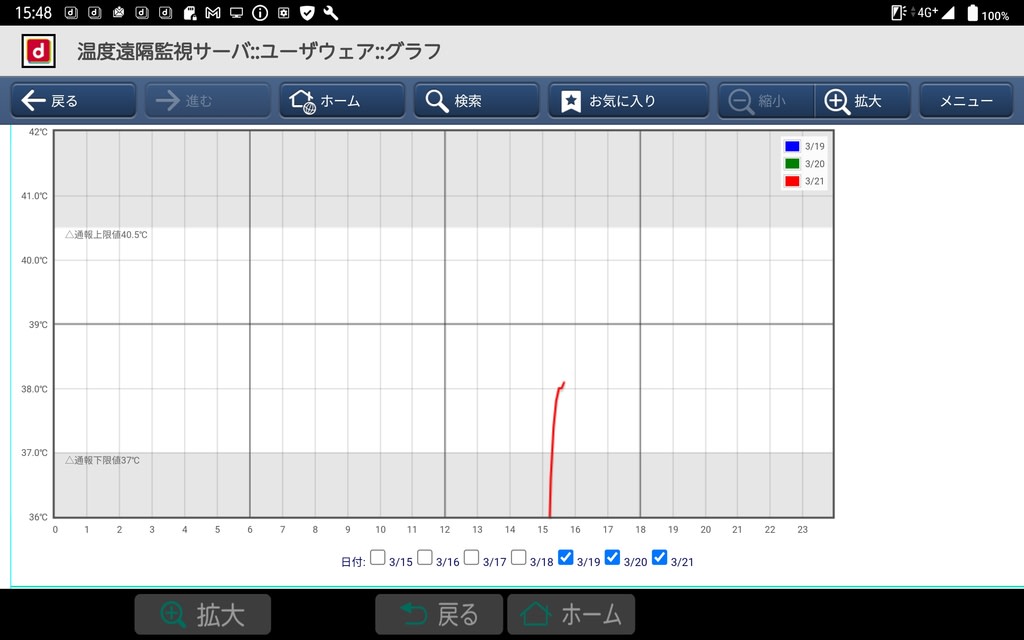Tap the info circle icon in status bar
Screen dimensions: 1024x640
260,12
